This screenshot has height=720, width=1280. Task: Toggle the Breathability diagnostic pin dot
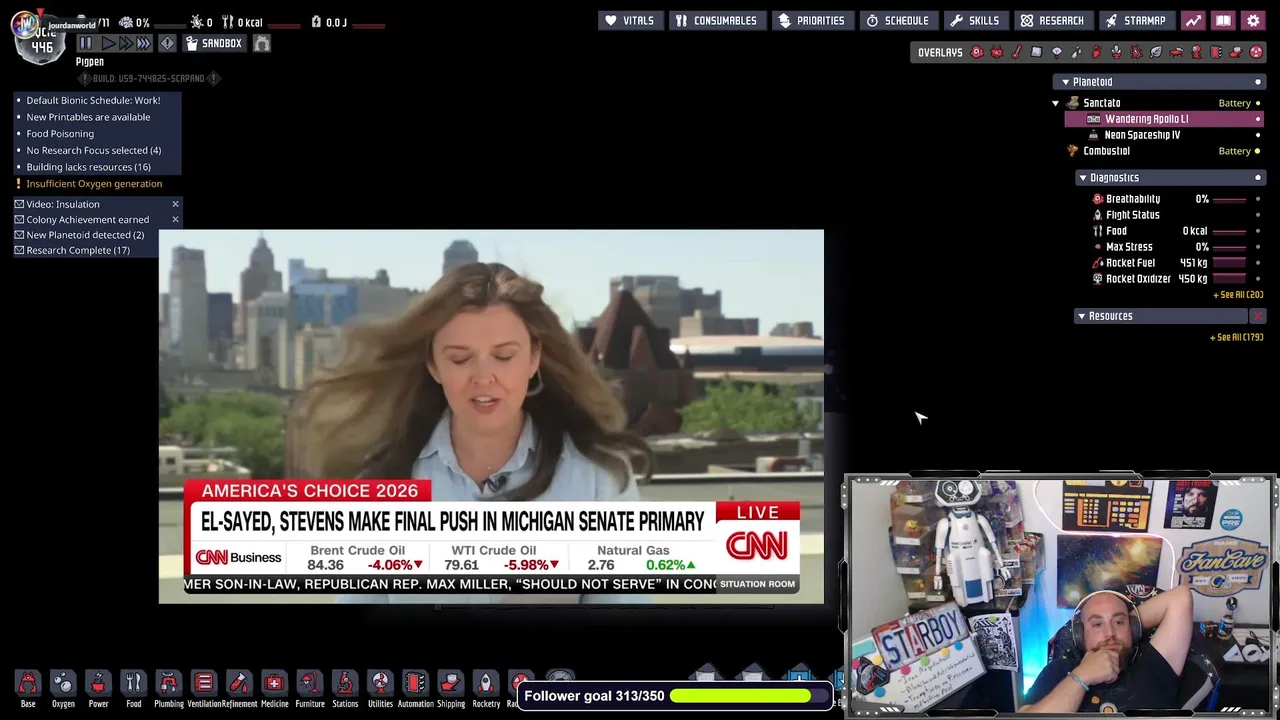[x=1258, y=199]
